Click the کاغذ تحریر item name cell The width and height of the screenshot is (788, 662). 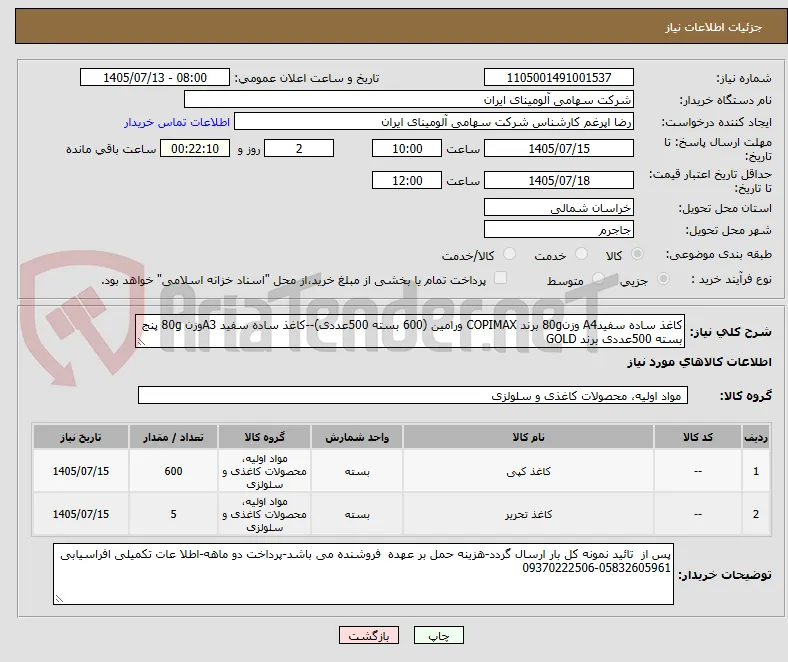click(528, 514)
